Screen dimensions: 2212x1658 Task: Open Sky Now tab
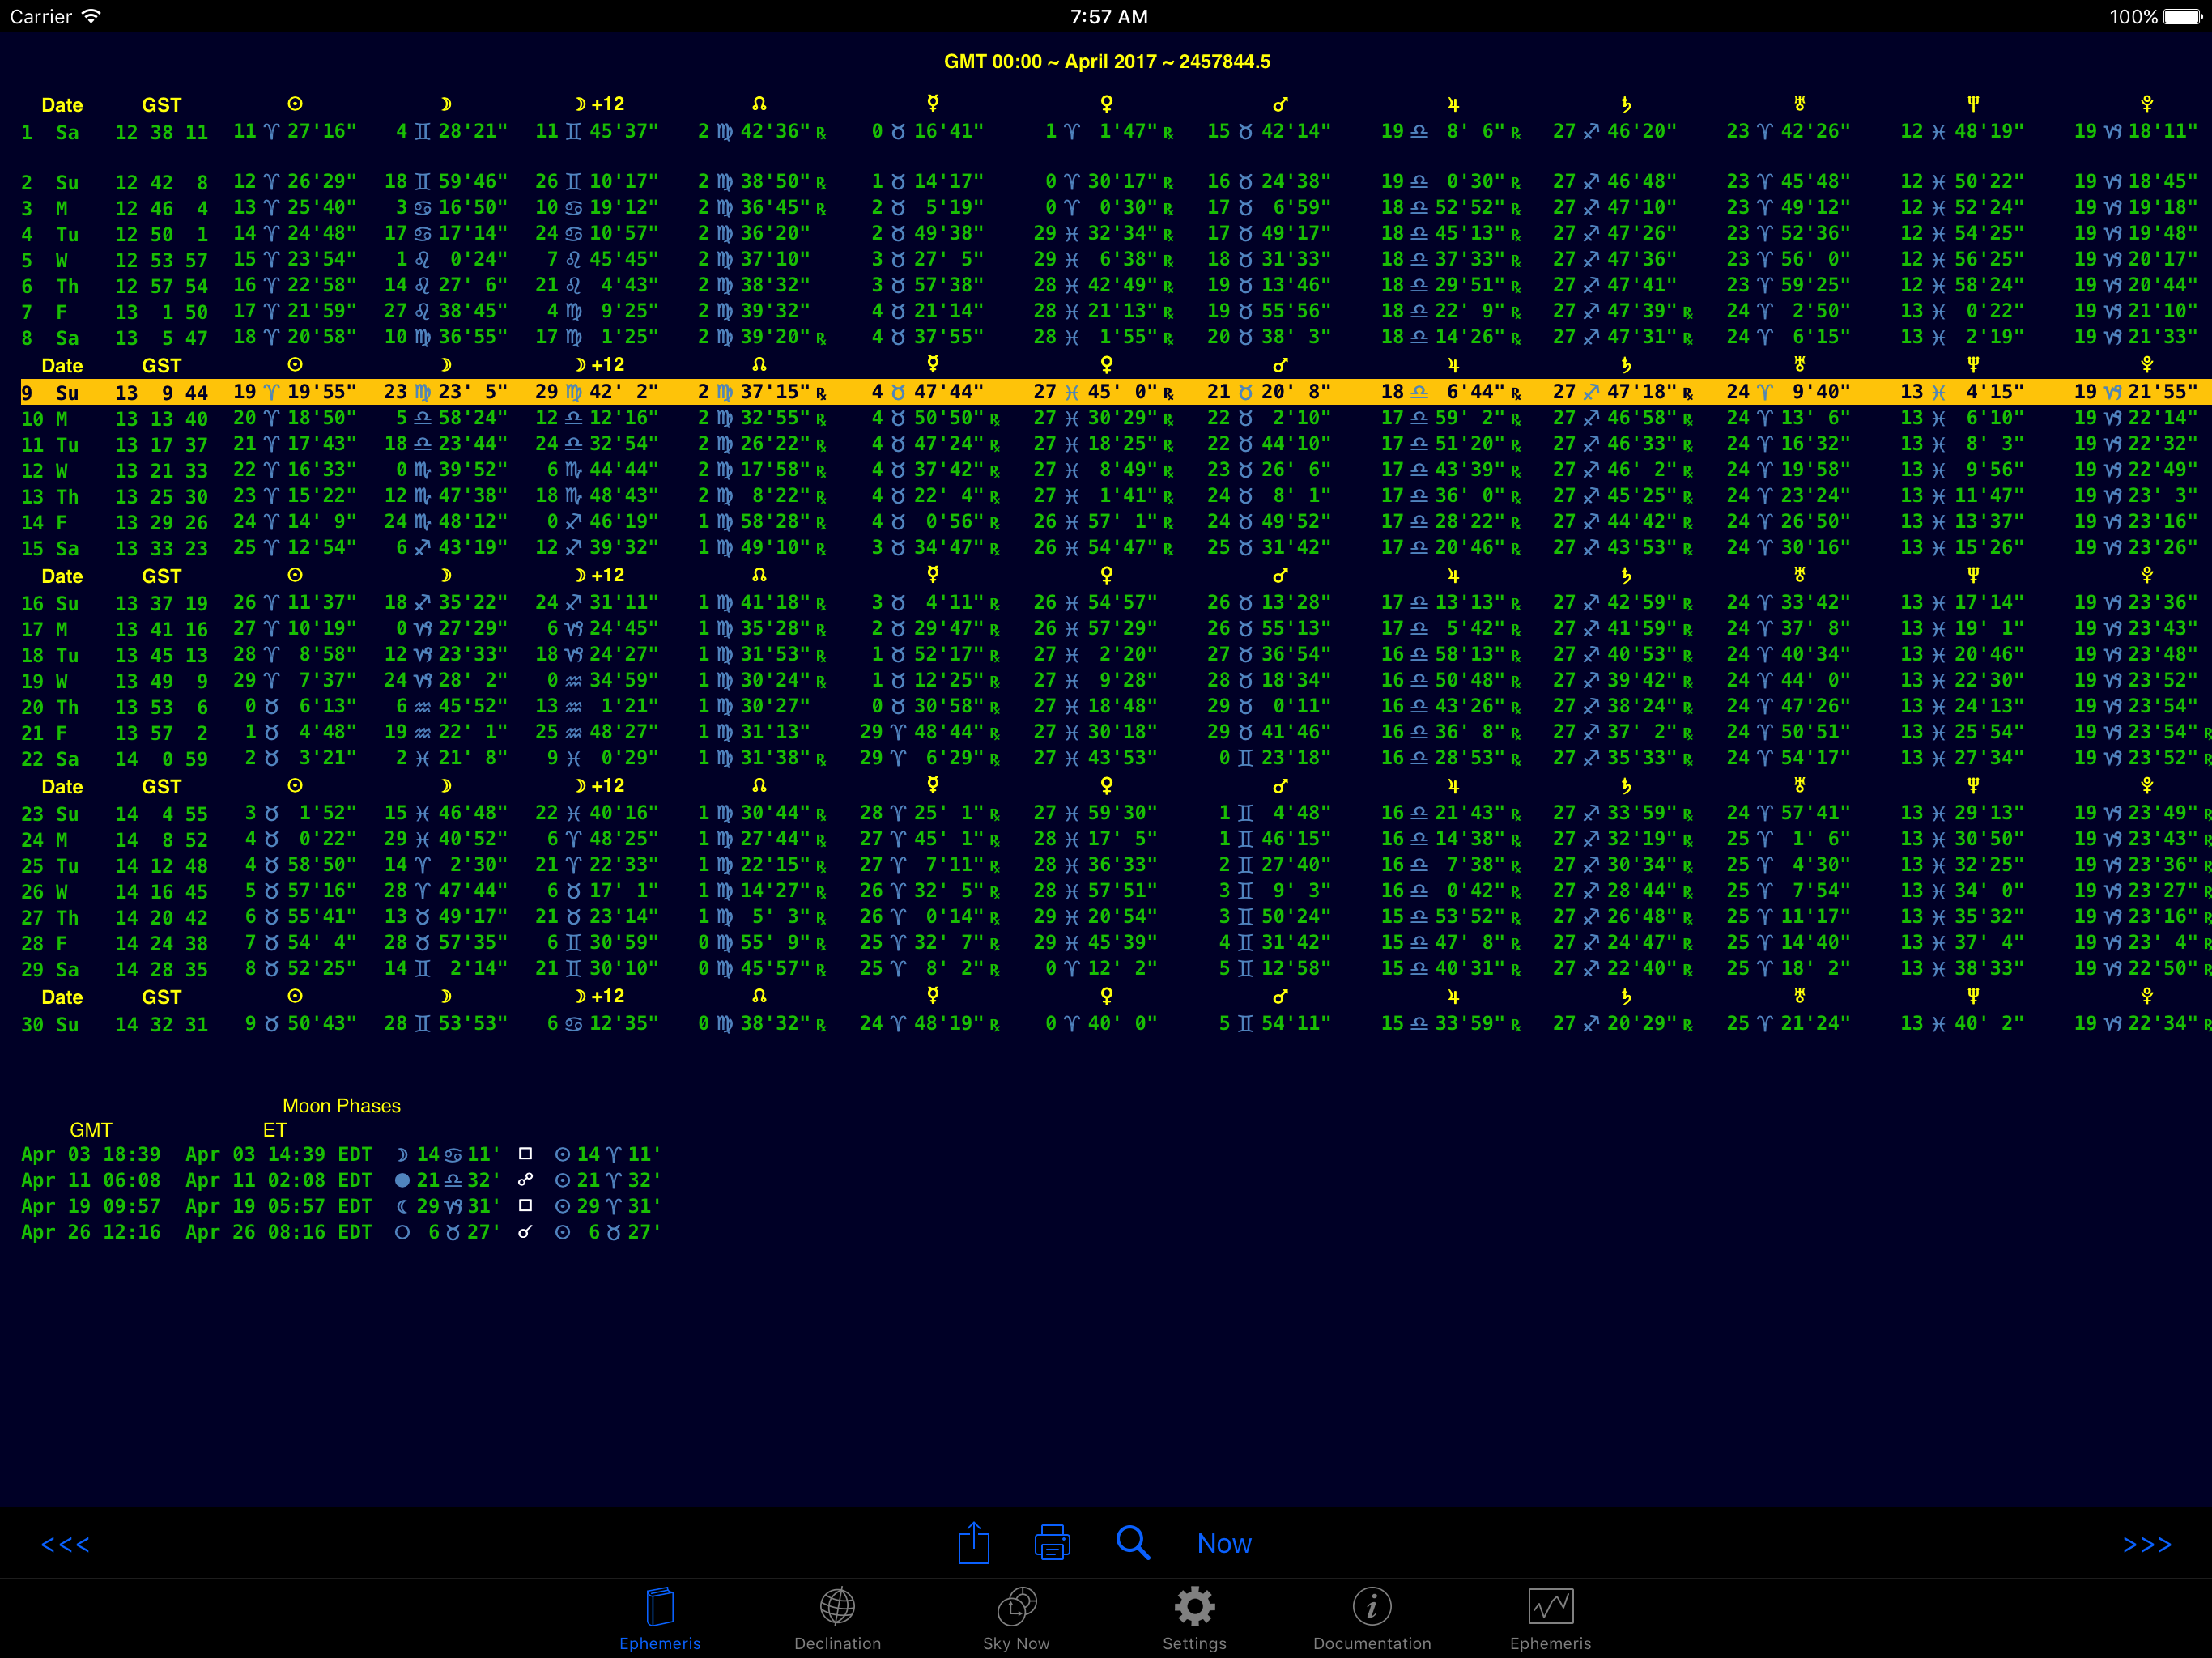coord(1016,1619)
